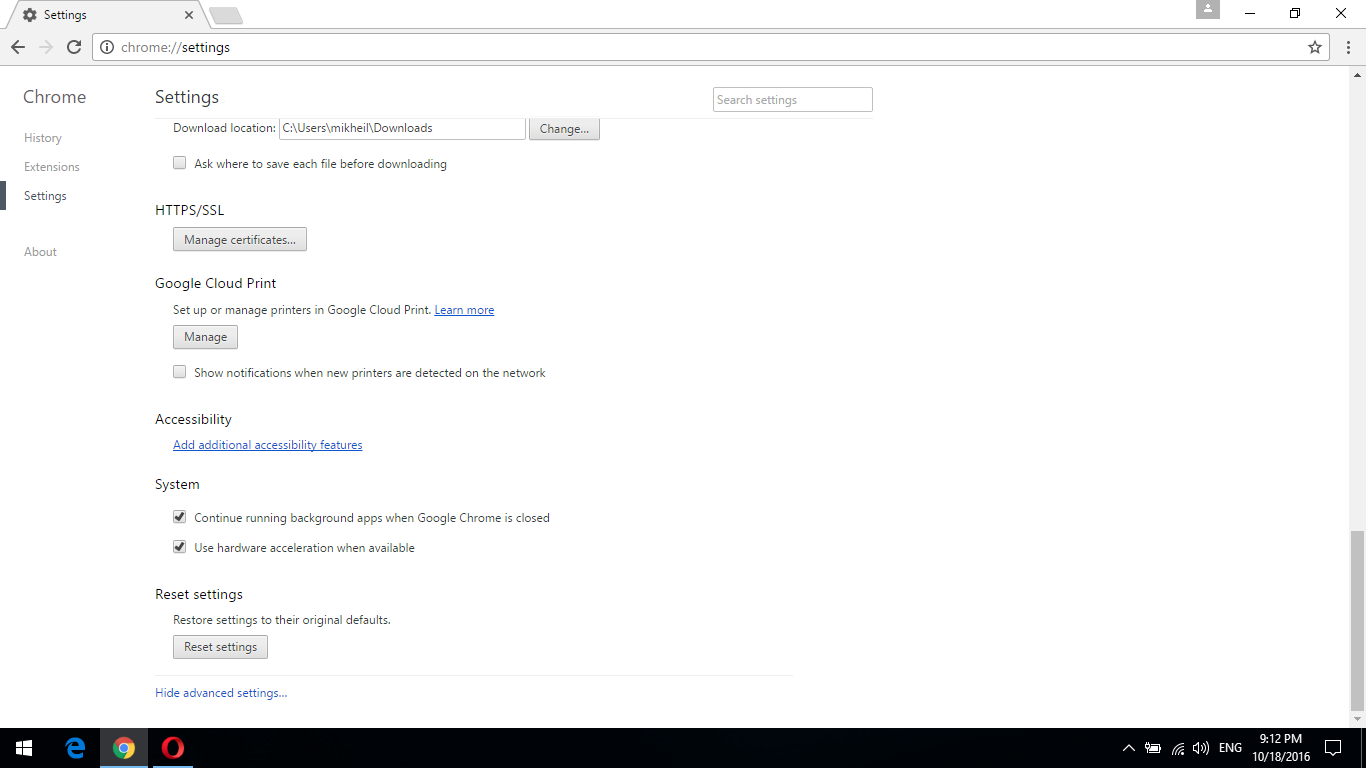The height and width of the screenshot is (768, 1366).
Task: Click the text Restore settings to their original defaults
Action: (x=282, y=620)
